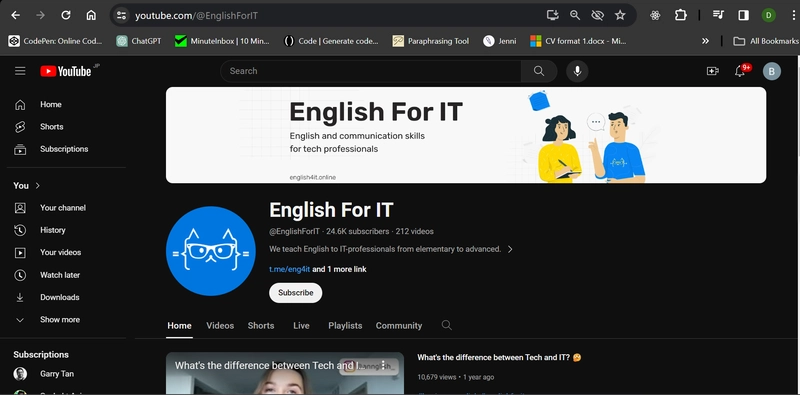Open video options three-dot menu
The width and height of the screenshot is (800, 395).
[x=383, y=364]
